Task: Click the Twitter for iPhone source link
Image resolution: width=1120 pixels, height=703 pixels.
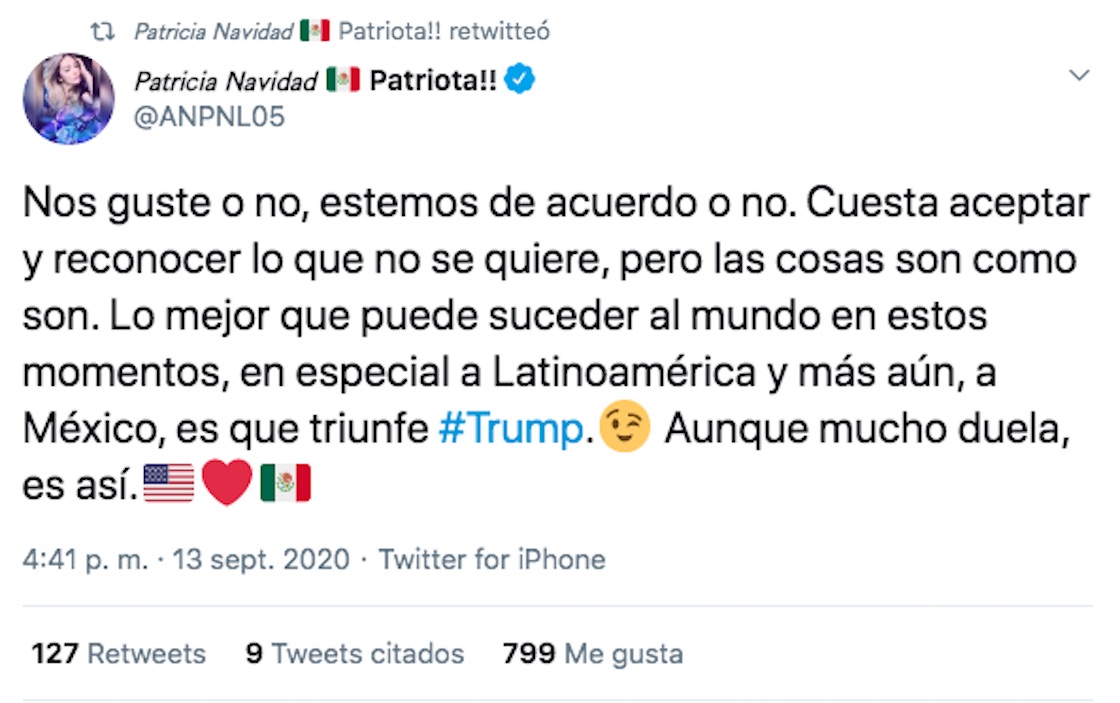Action: point(492,559)
